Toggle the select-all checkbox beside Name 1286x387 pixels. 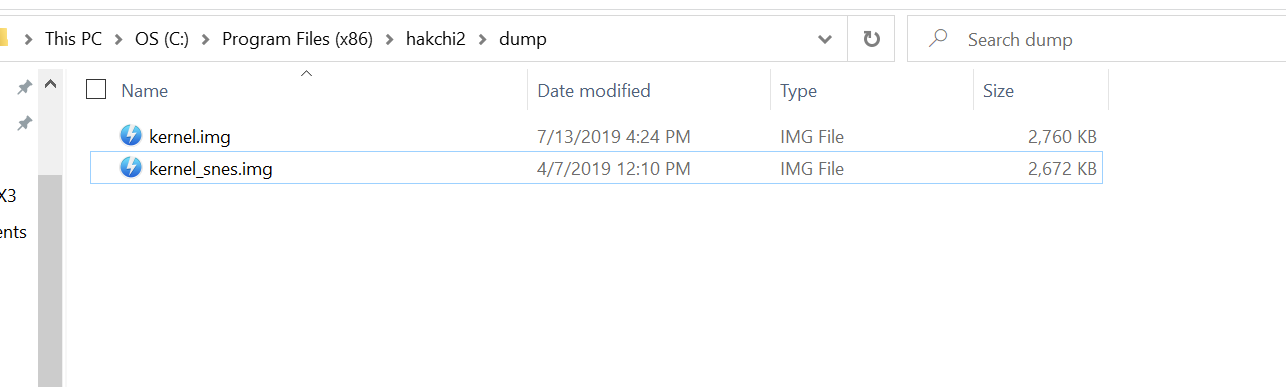click(x=96, y=90)
